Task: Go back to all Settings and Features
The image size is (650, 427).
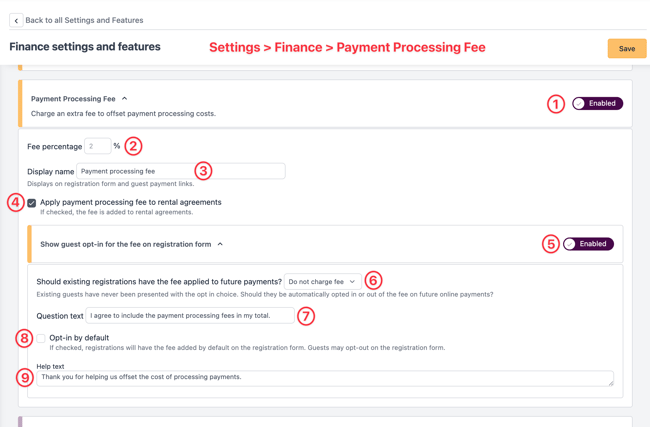Action: 84,20
